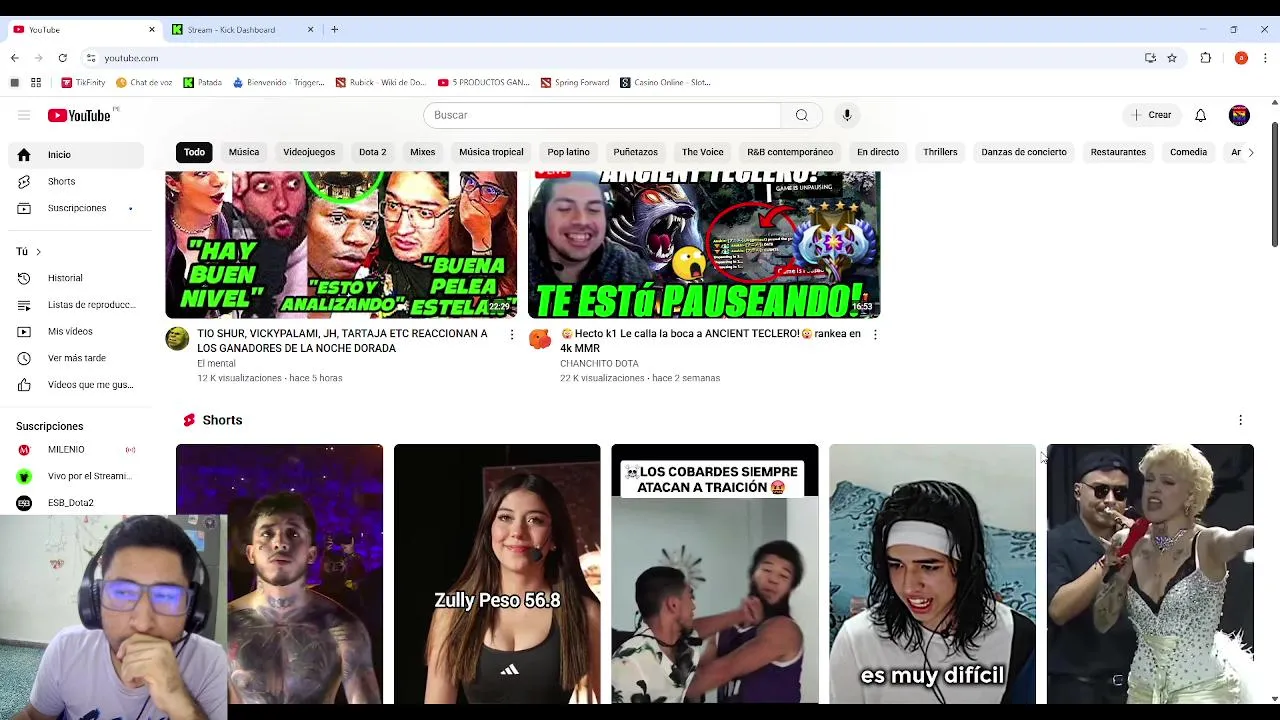Screen dimensions: 1280x720
Task: Open Ver más tarde in sidebar
Action: (76, 358)
